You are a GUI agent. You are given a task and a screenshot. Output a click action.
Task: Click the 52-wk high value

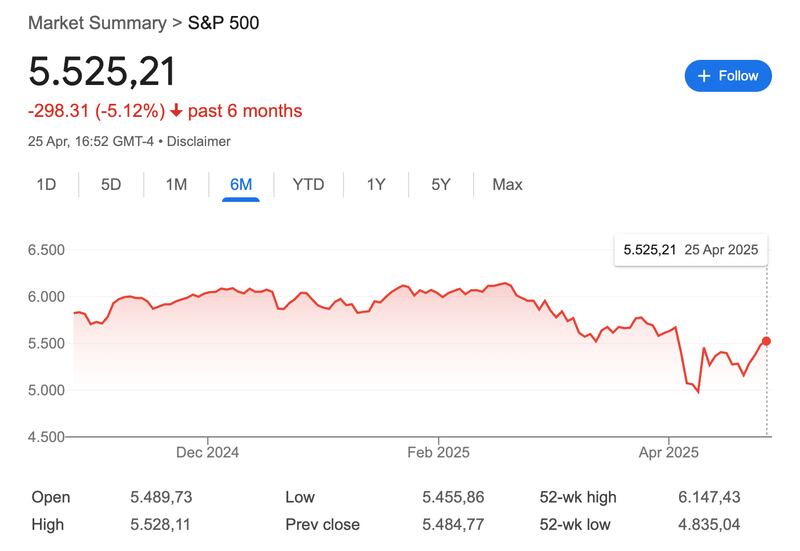tap(709, 497)
